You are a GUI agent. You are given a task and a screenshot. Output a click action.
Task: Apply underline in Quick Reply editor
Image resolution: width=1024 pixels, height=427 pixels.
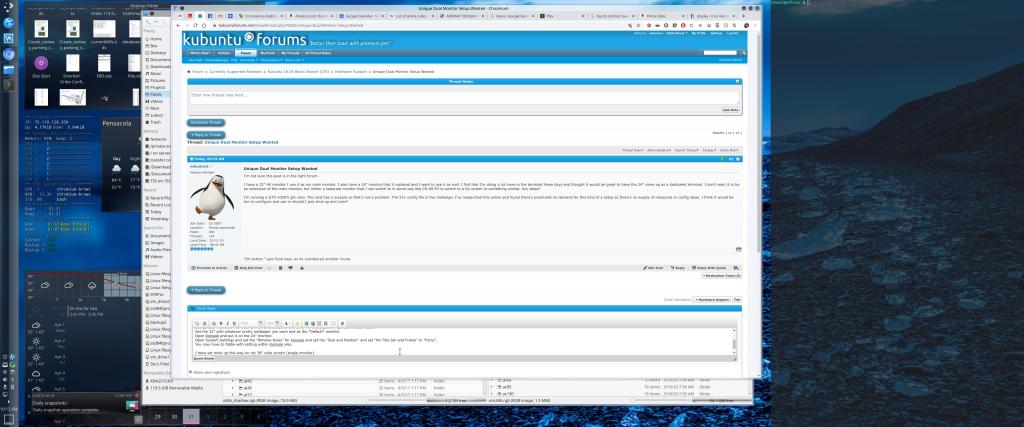[x=233, y=323]
